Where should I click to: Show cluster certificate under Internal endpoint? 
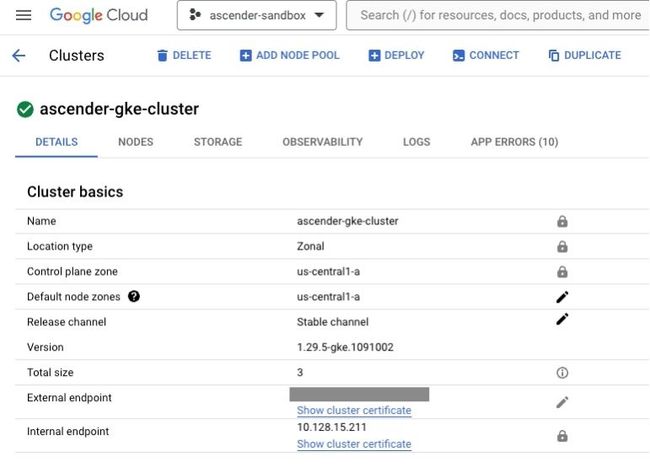pyautogui.click(x=354, y=444)
